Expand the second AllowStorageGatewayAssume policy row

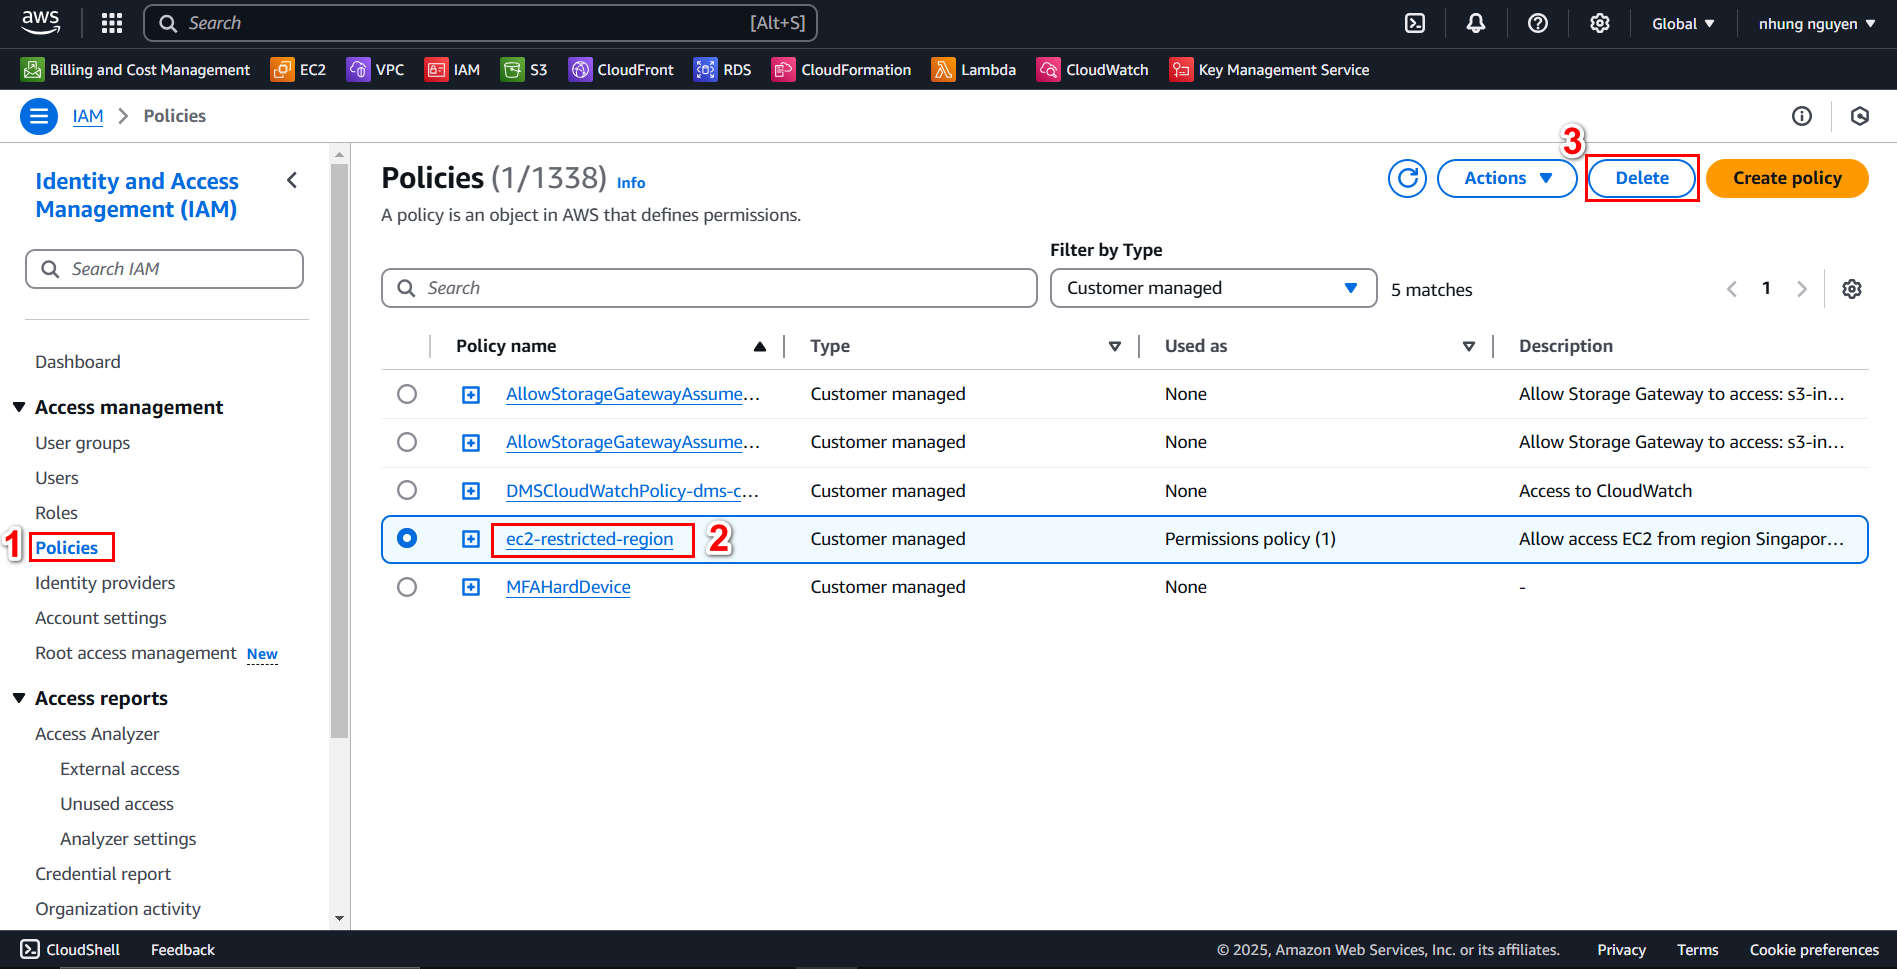pos(471,443)
